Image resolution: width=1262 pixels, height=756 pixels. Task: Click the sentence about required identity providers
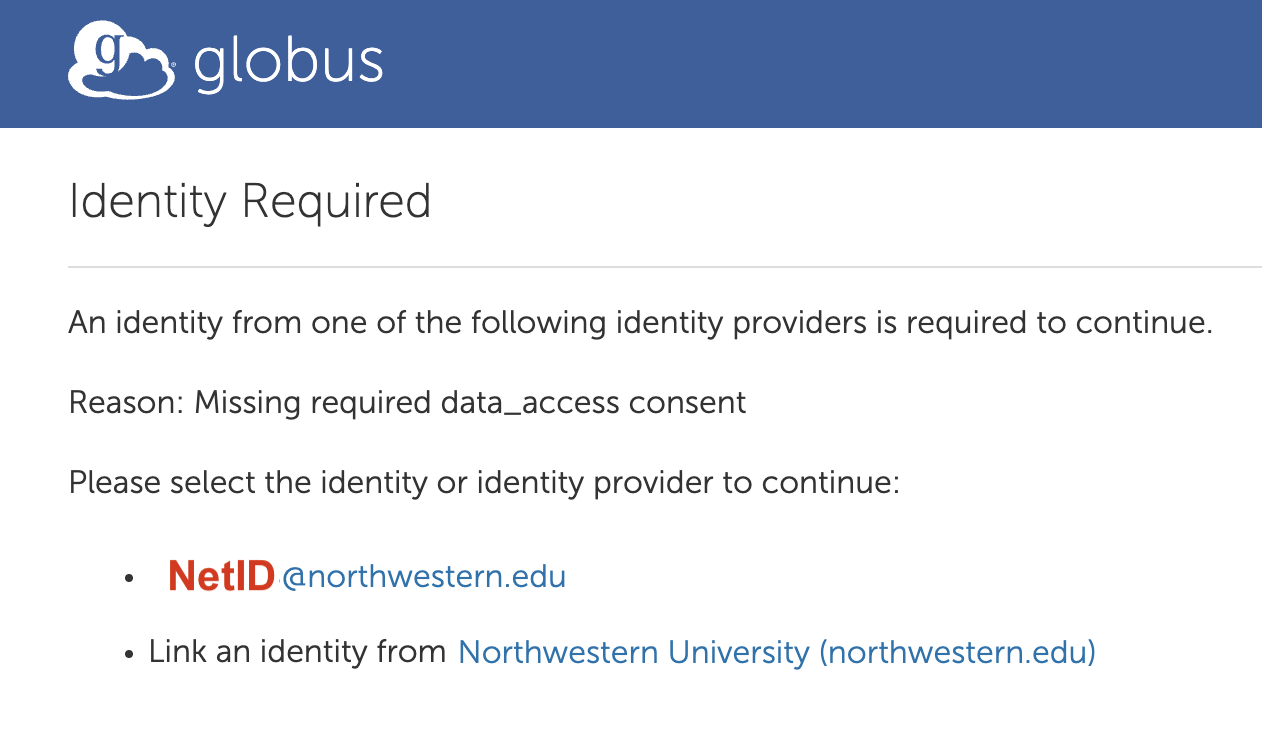point(640,322)
